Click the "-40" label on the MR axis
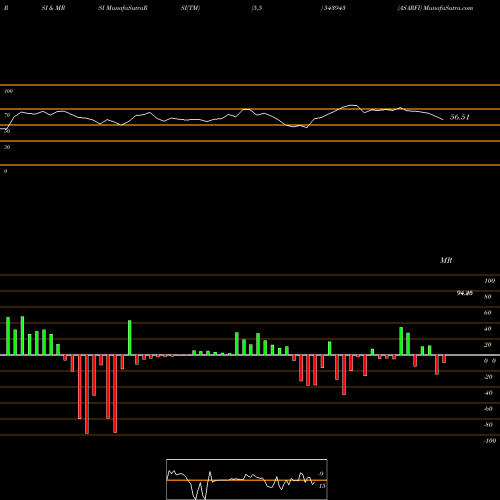500x500 pixels. point(488,393)
